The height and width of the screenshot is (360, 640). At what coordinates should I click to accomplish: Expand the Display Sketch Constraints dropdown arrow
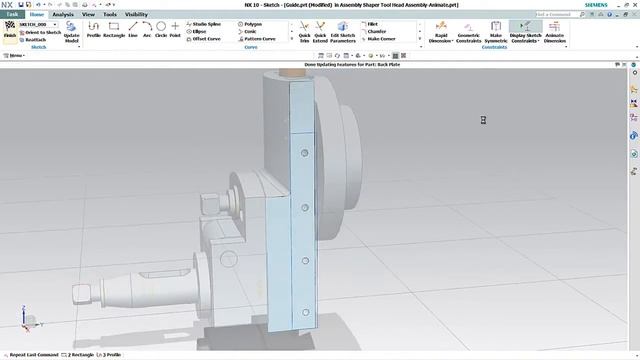(x=538, y=41)
